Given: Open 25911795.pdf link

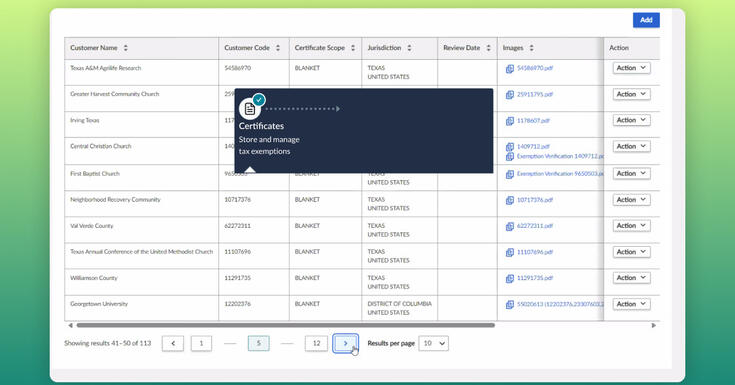Looking at the screenshot, I should click(535, 94).
